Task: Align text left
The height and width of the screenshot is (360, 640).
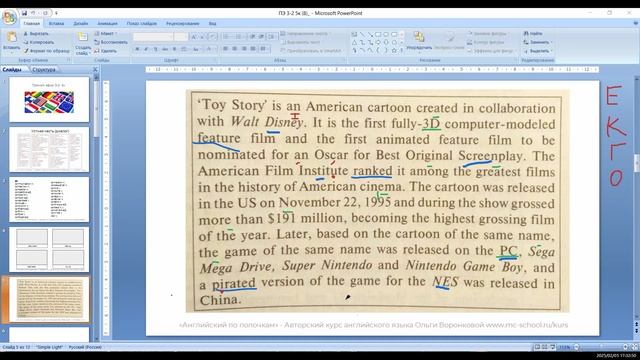Action: click(x=225, y=49)
